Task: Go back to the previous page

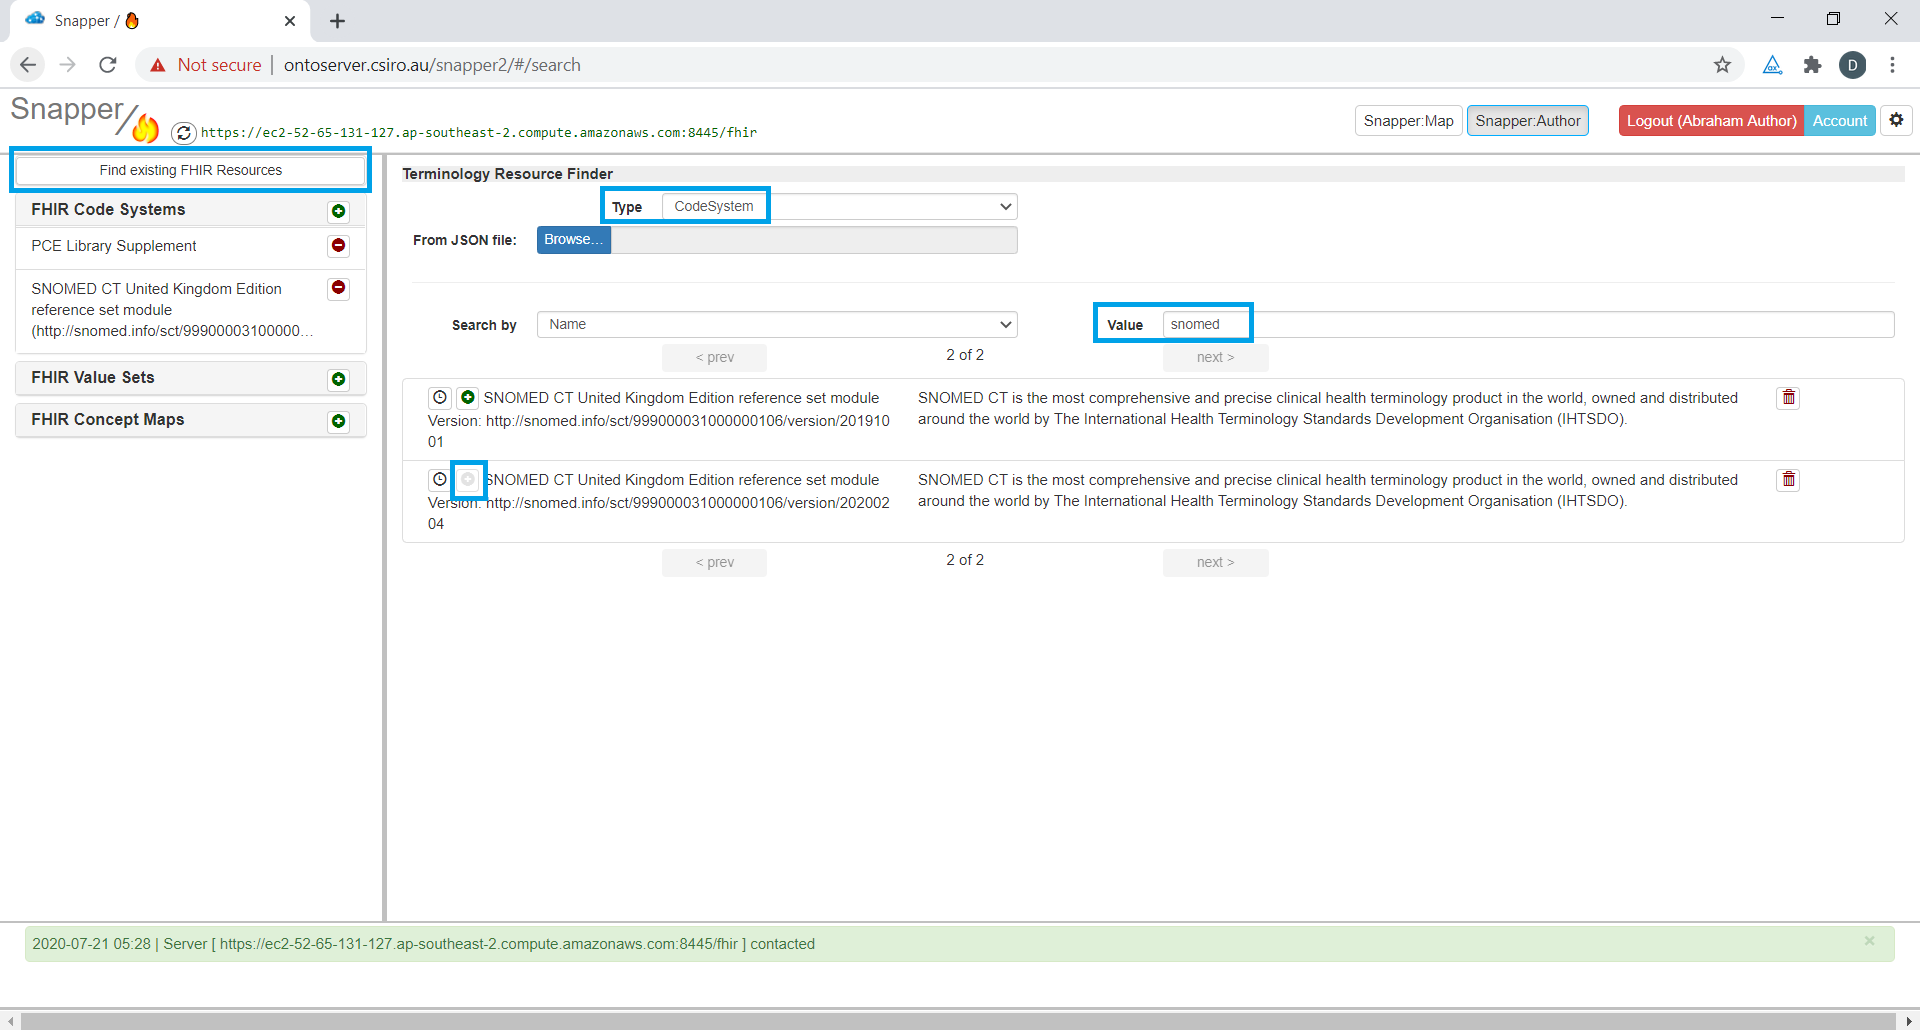Action: (28, 65)
